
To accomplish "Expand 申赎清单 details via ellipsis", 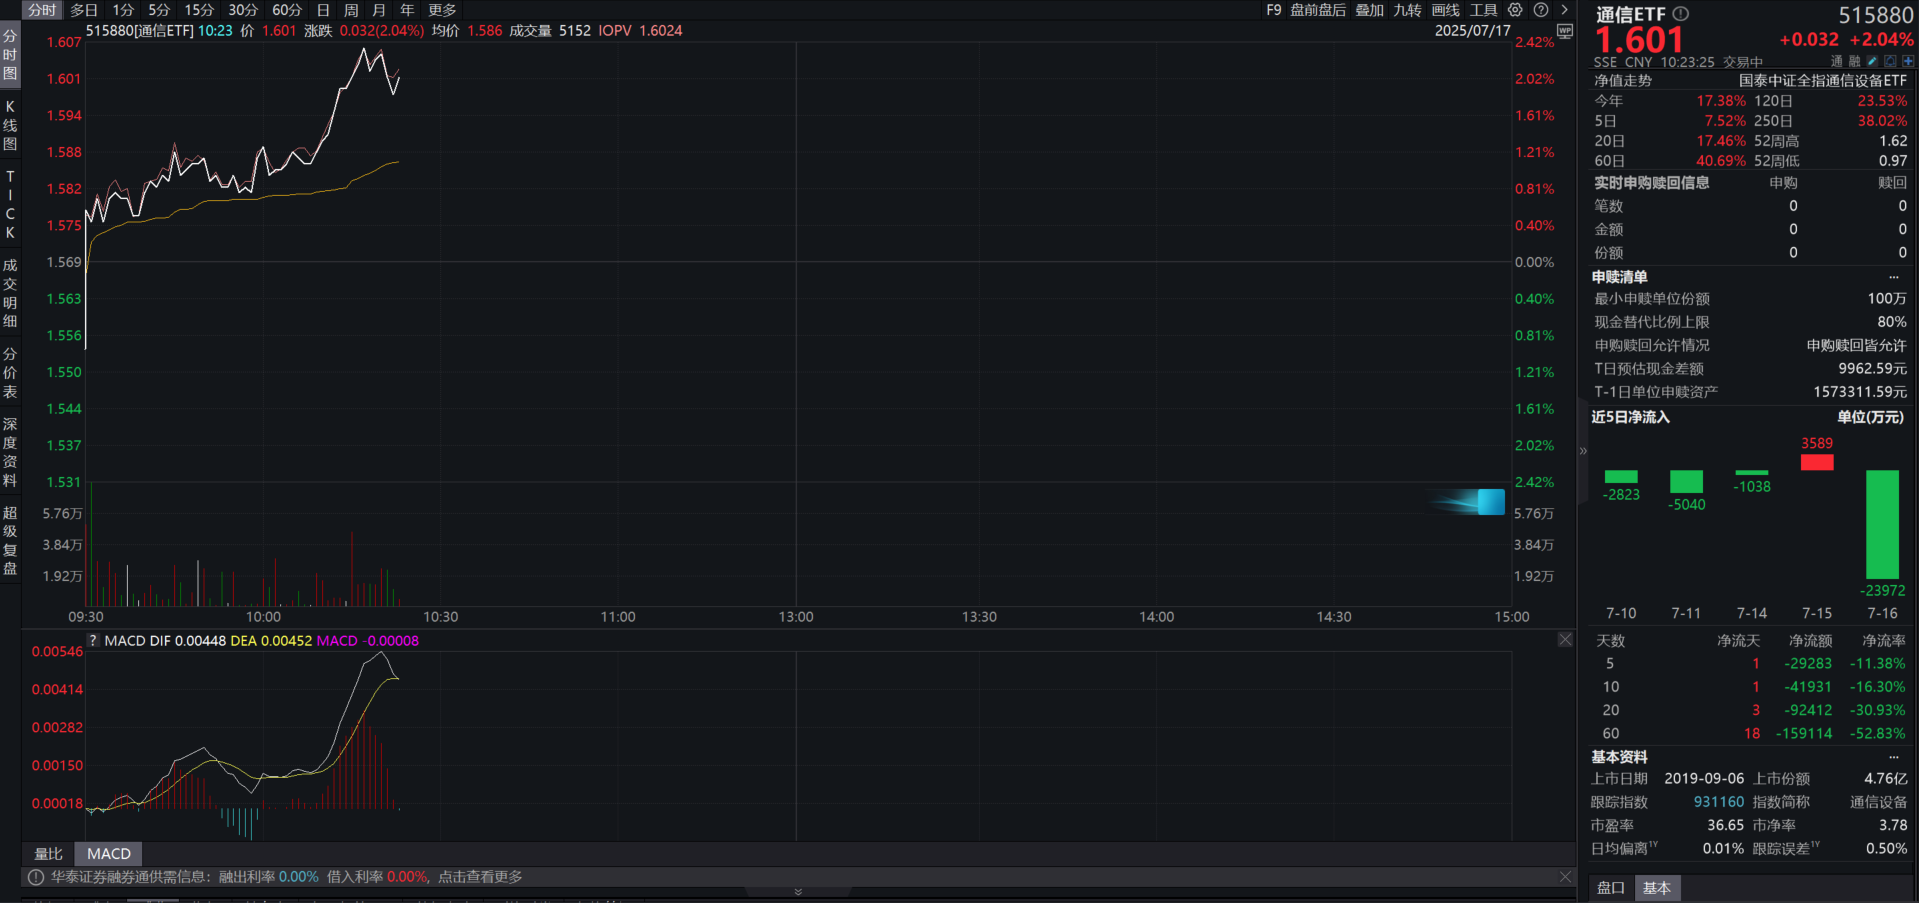I will tap(1894, 276).
